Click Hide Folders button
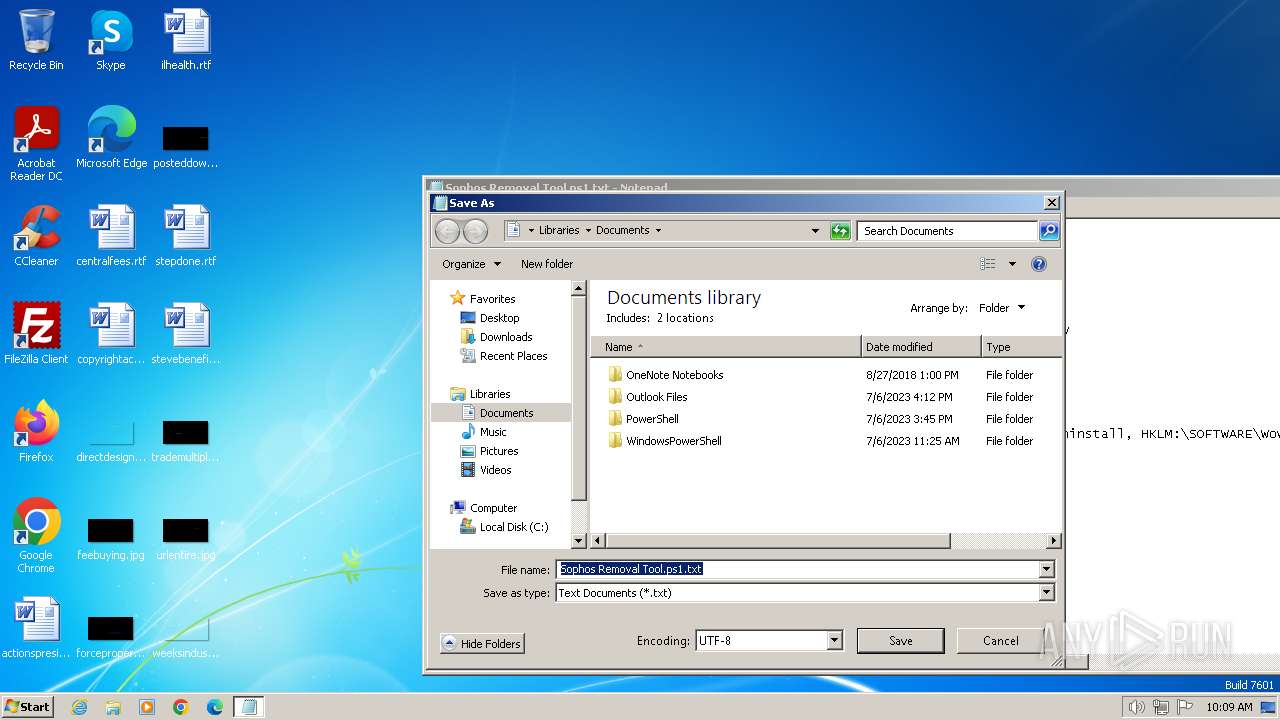1280x720 pixels. [482, 644]
